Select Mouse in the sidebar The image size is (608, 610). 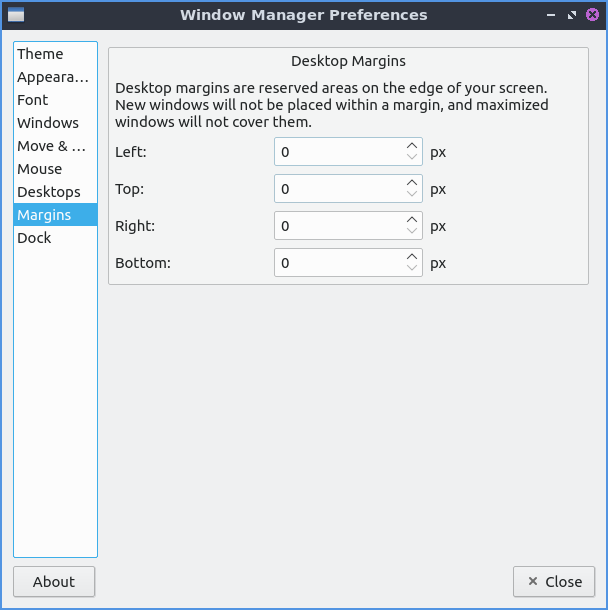[40, 169]
